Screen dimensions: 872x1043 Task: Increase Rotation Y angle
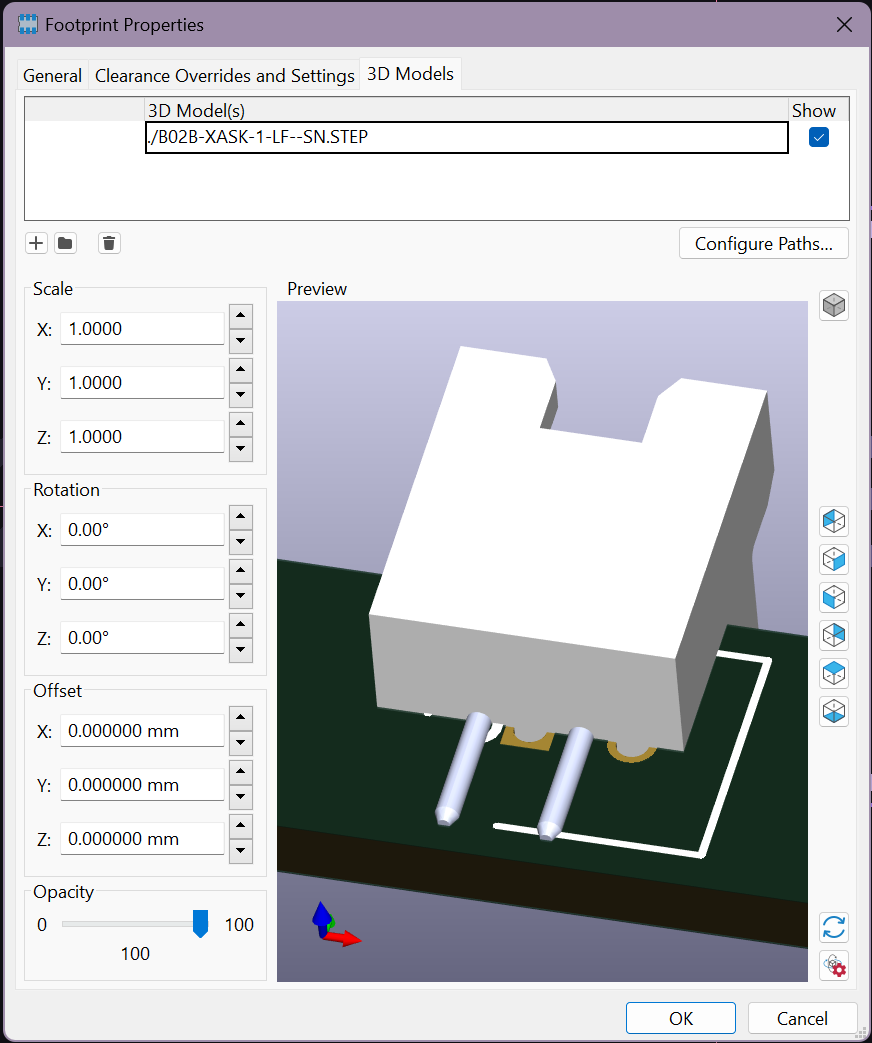pyautogui.click(x=241, y=571)
